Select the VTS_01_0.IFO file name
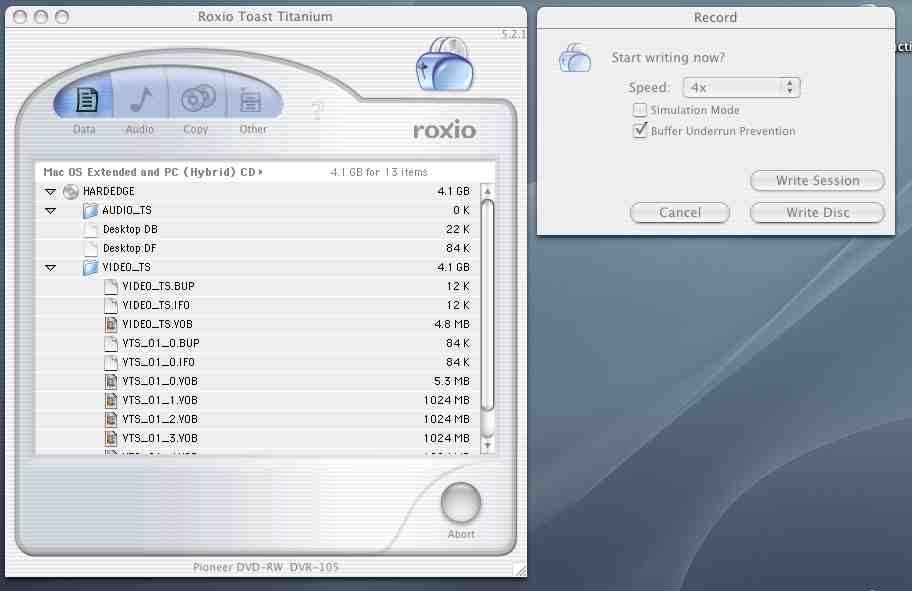This screenshot has width=912, height=591. pos(158,362)
